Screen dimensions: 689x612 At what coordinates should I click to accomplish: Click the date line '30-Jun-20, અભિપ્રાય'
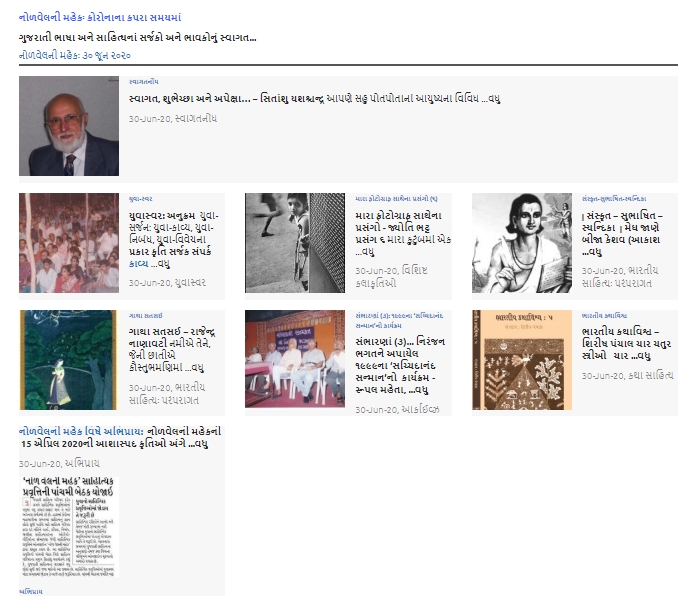point(59,464)
